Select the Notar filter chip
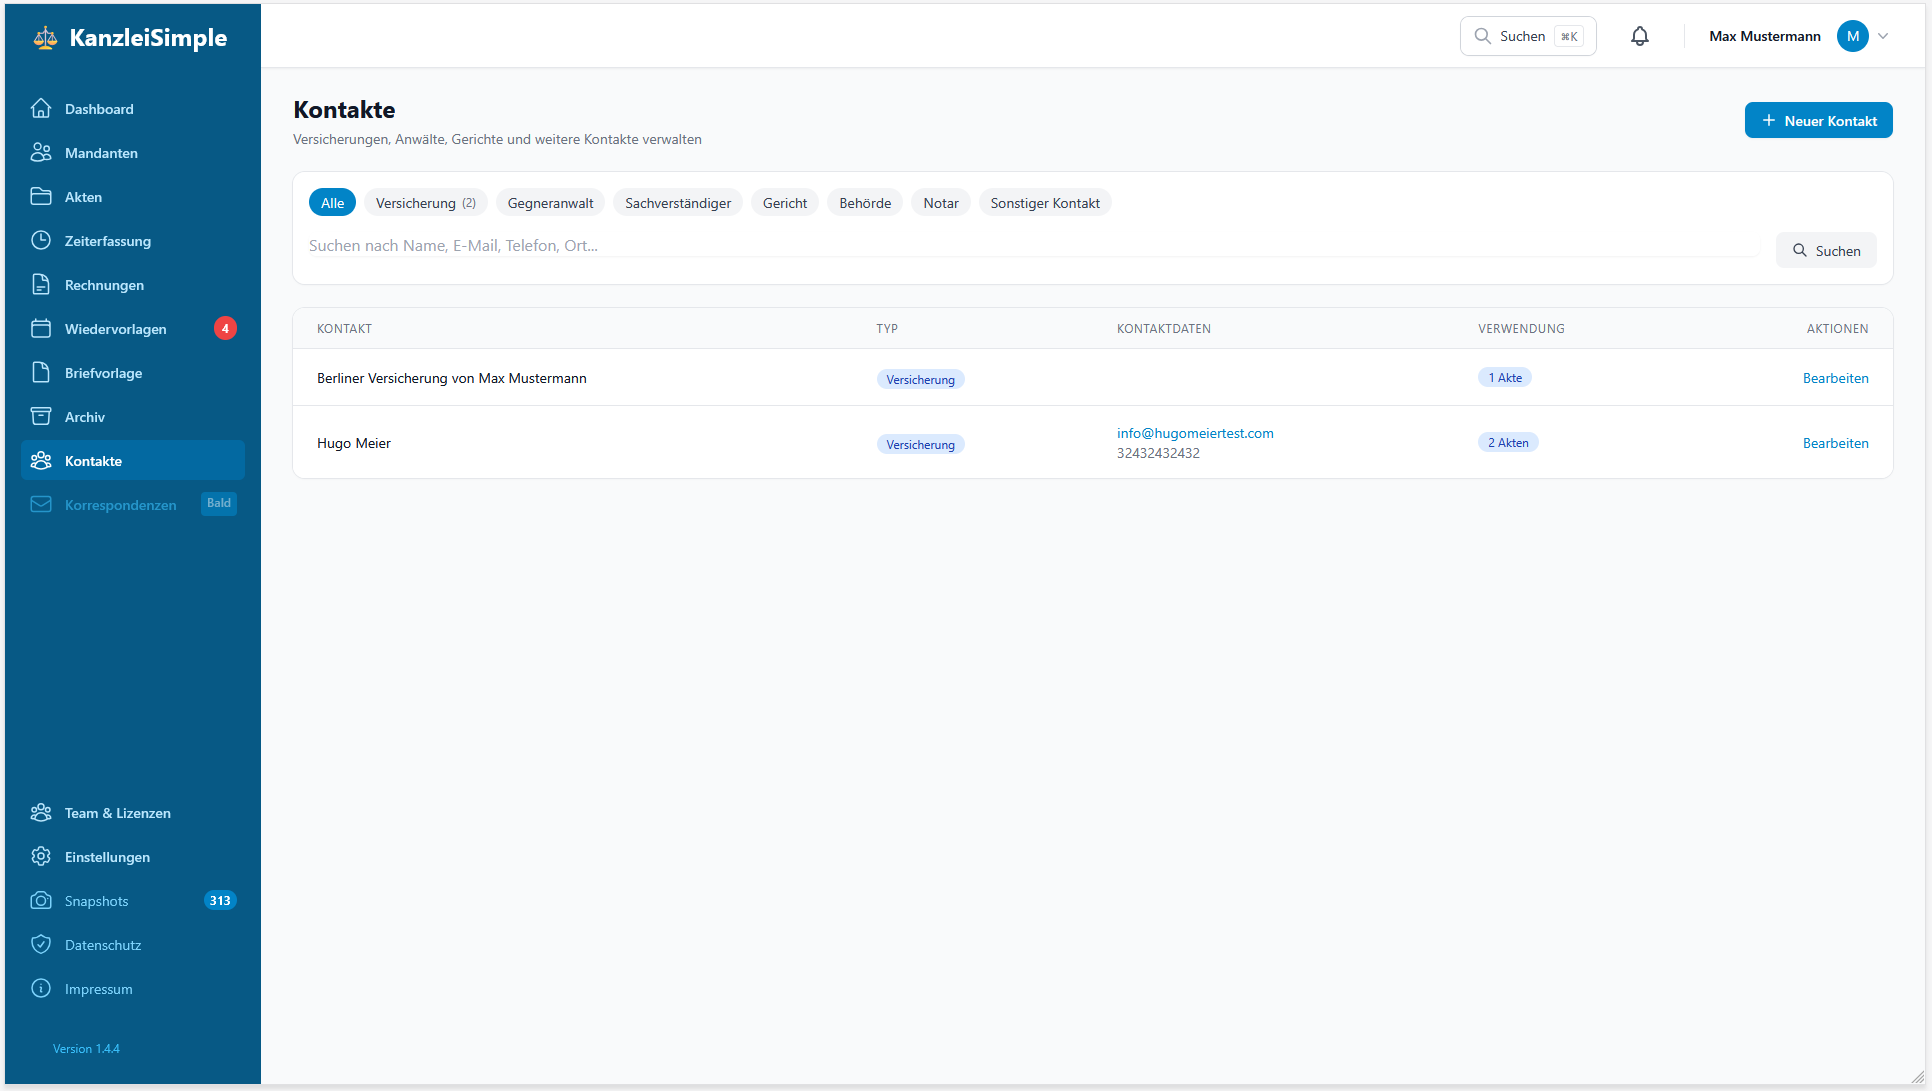The width and height of the screenshot is (1932, 1091). tap(940, 203)
